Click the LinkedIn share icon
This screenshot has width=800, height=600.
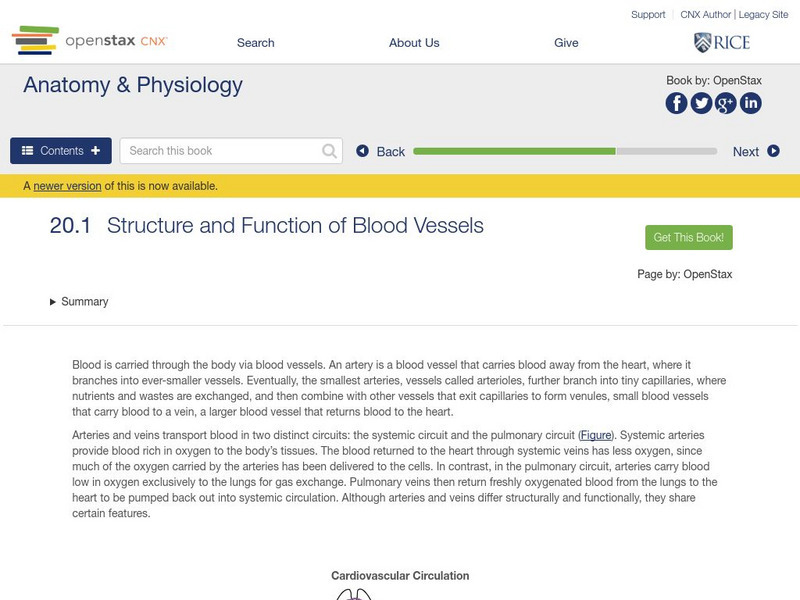click(x=750, y=103)
